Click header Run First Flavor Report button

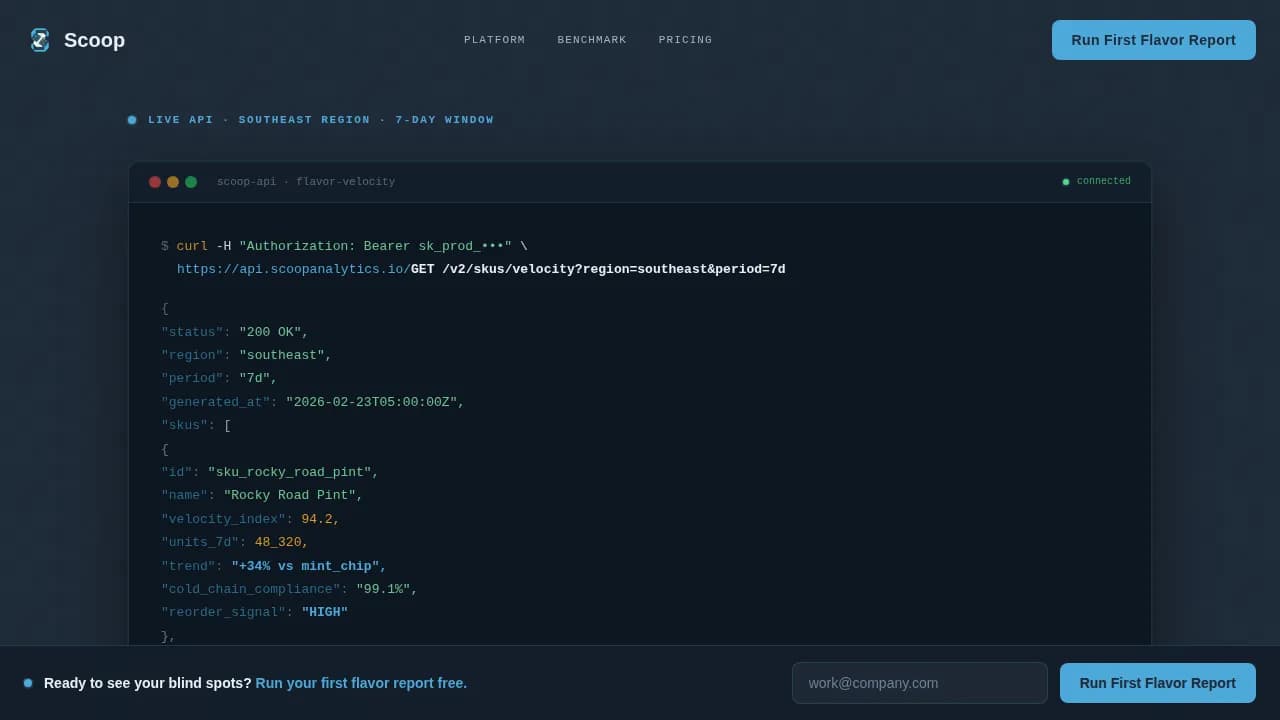(1153, 40)
